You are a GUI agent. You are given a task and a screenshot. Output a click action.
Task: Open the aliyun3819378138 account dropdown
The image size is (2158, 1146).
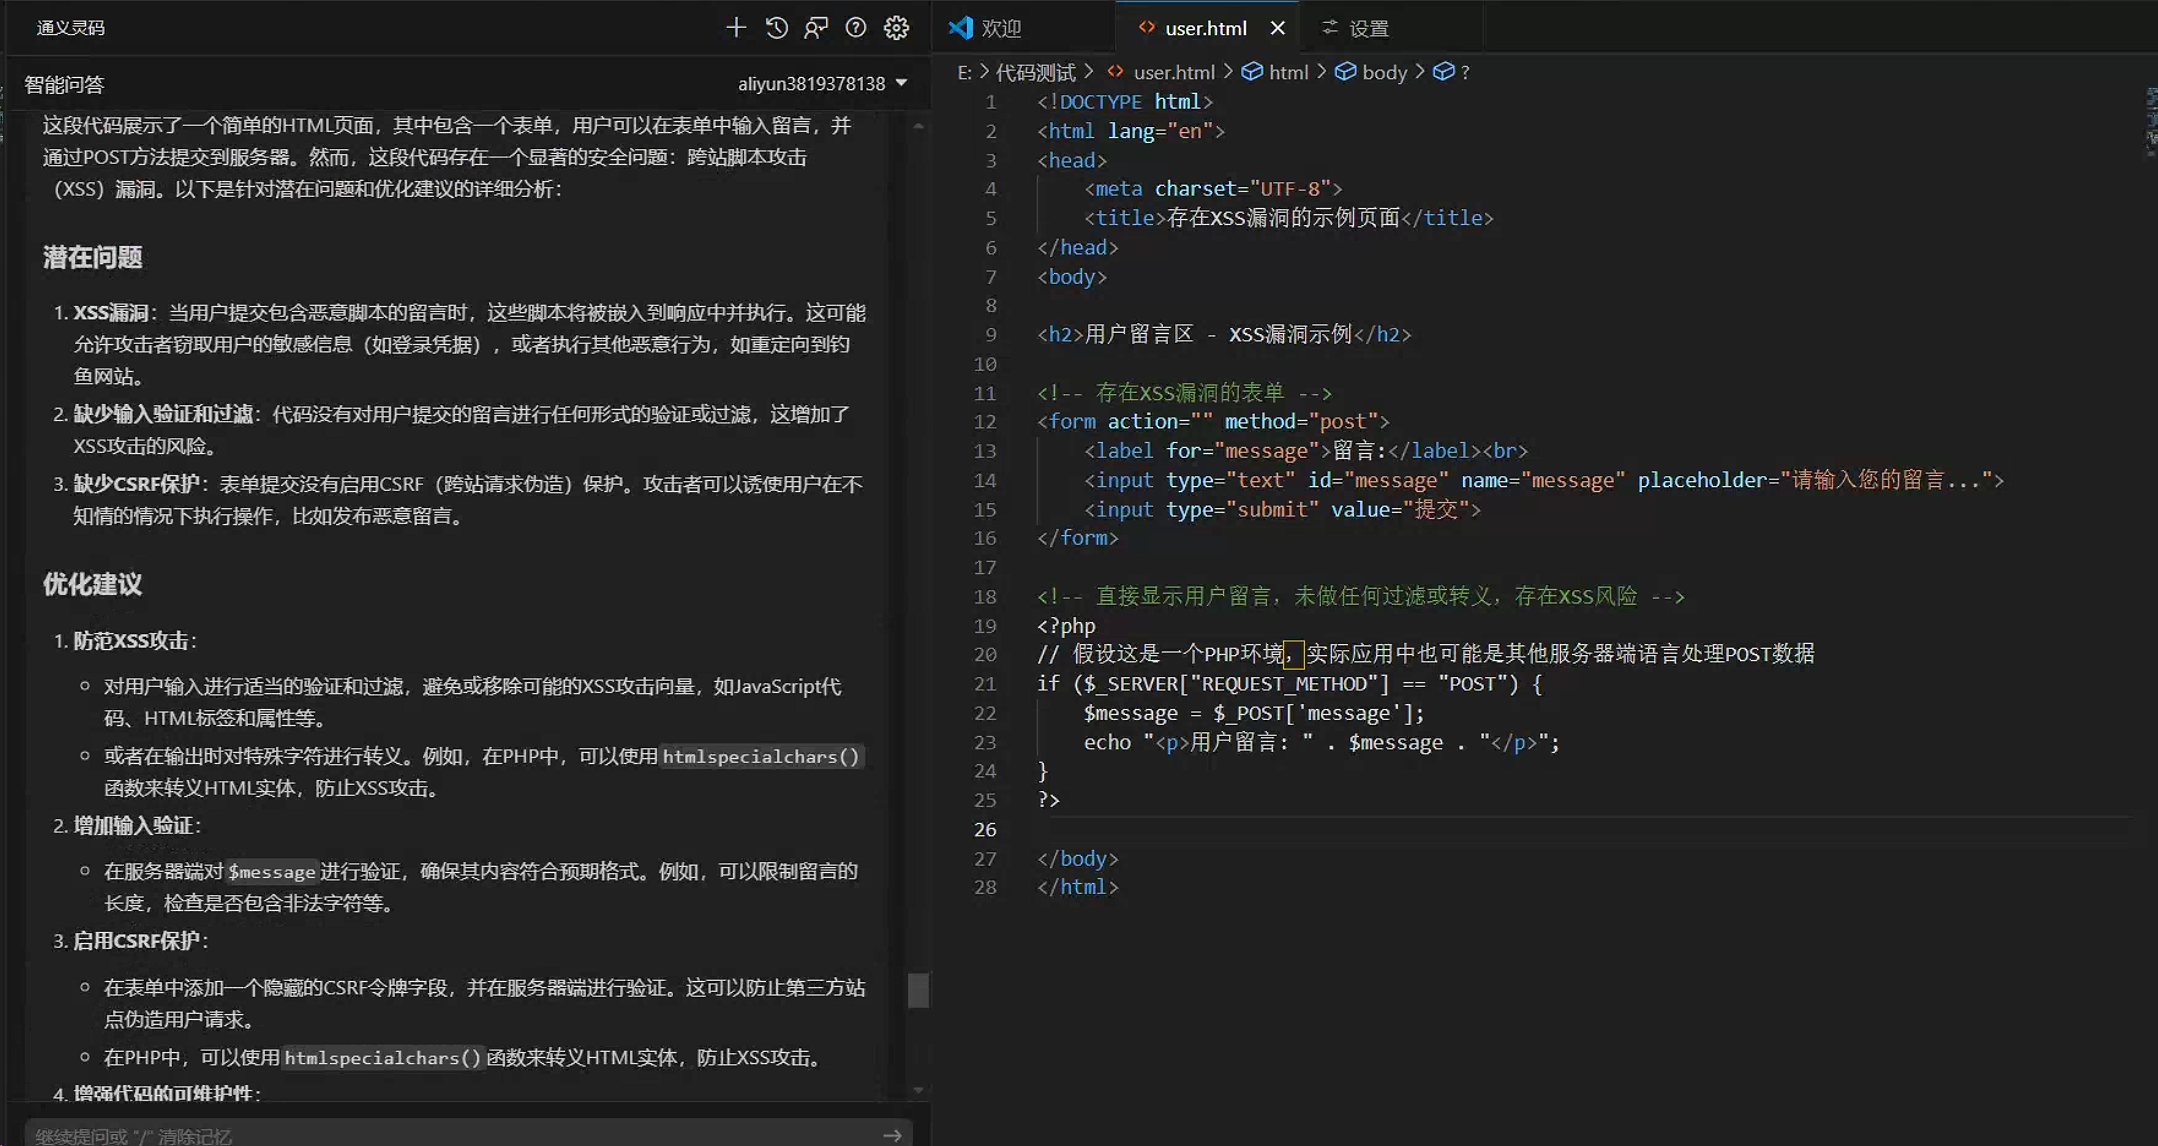pyautogui.click(x=822, y=84)
